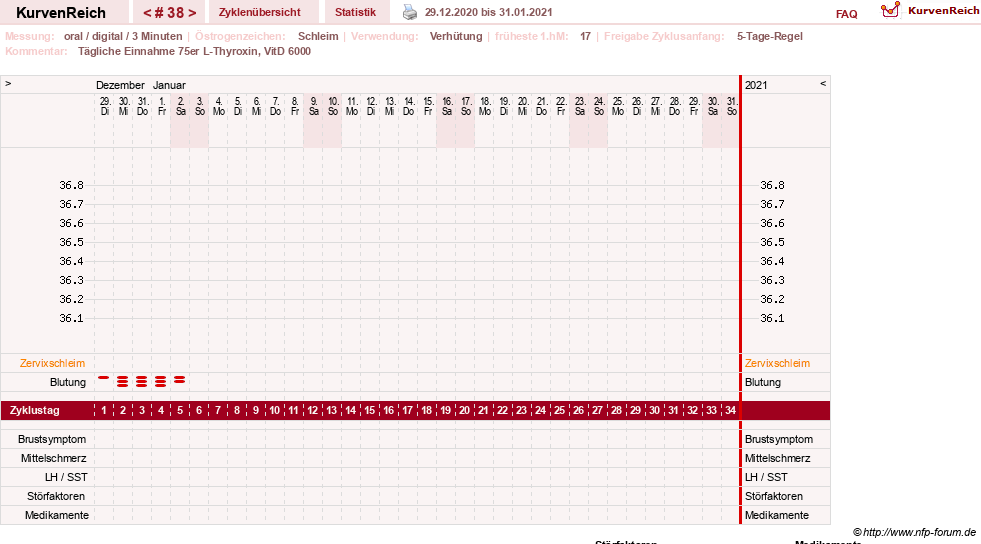The height and width of the screenshot is (544, 981).
Task: Click date column 29. Di
Action: point(104,106)
